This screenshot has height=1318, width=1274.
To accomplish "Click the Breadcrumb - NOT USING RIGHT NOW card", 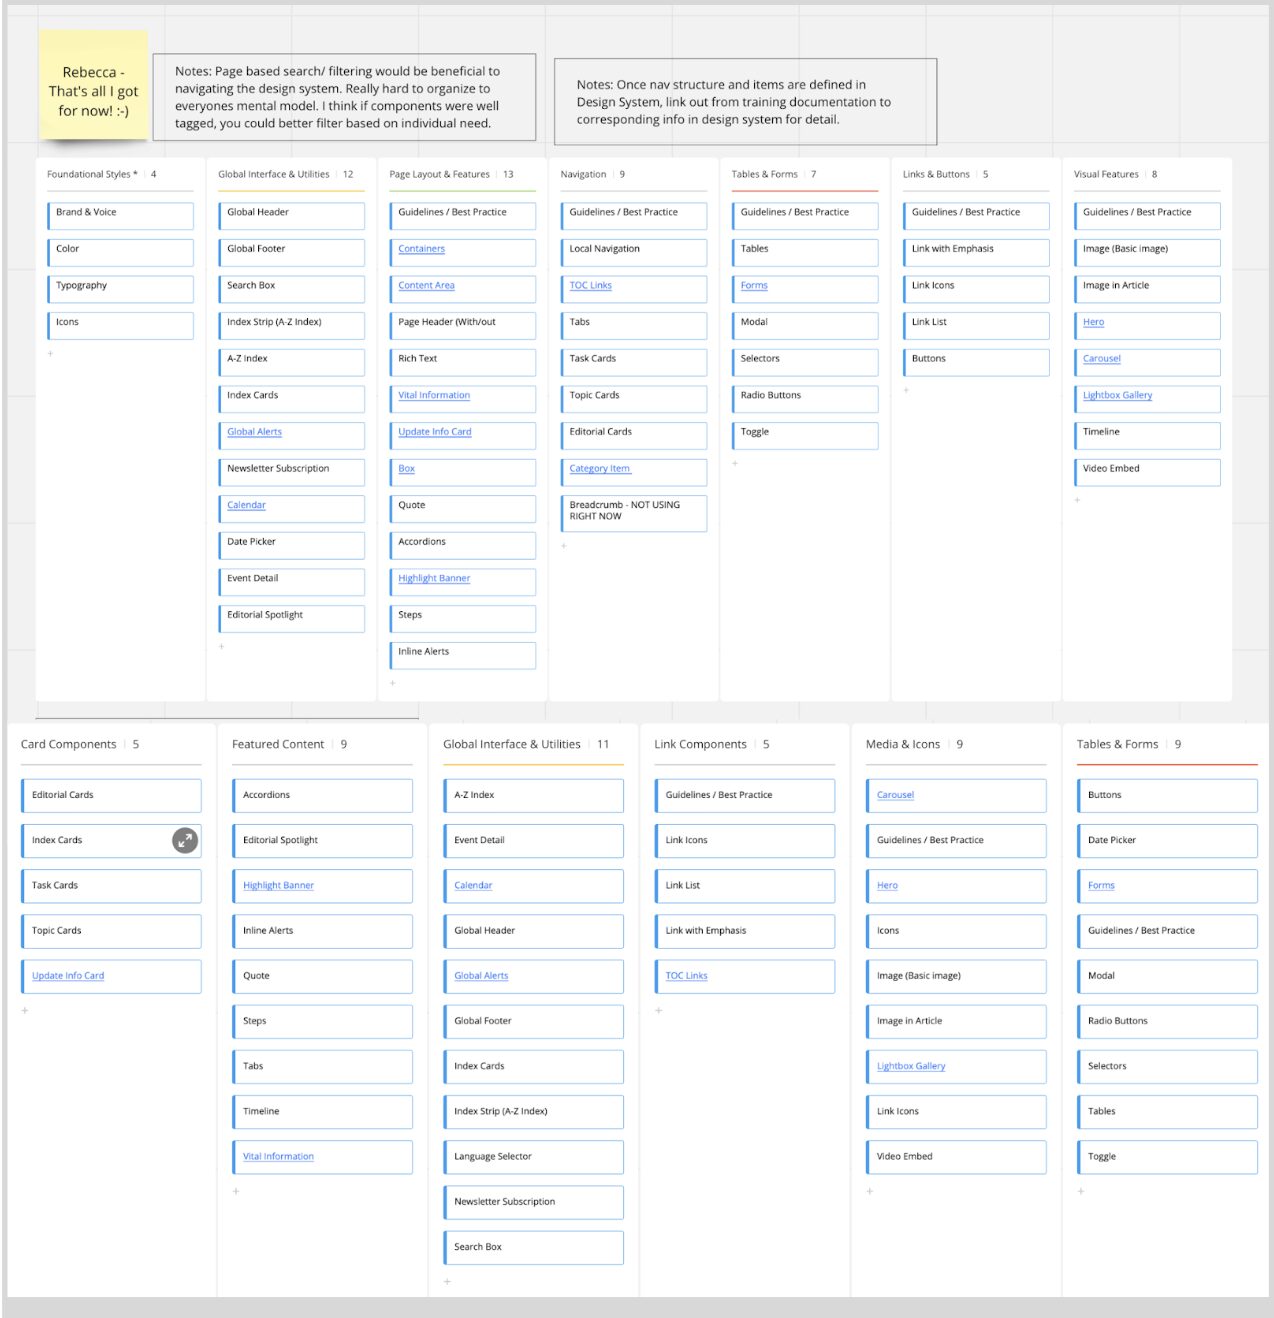I will tap(633, 511).
